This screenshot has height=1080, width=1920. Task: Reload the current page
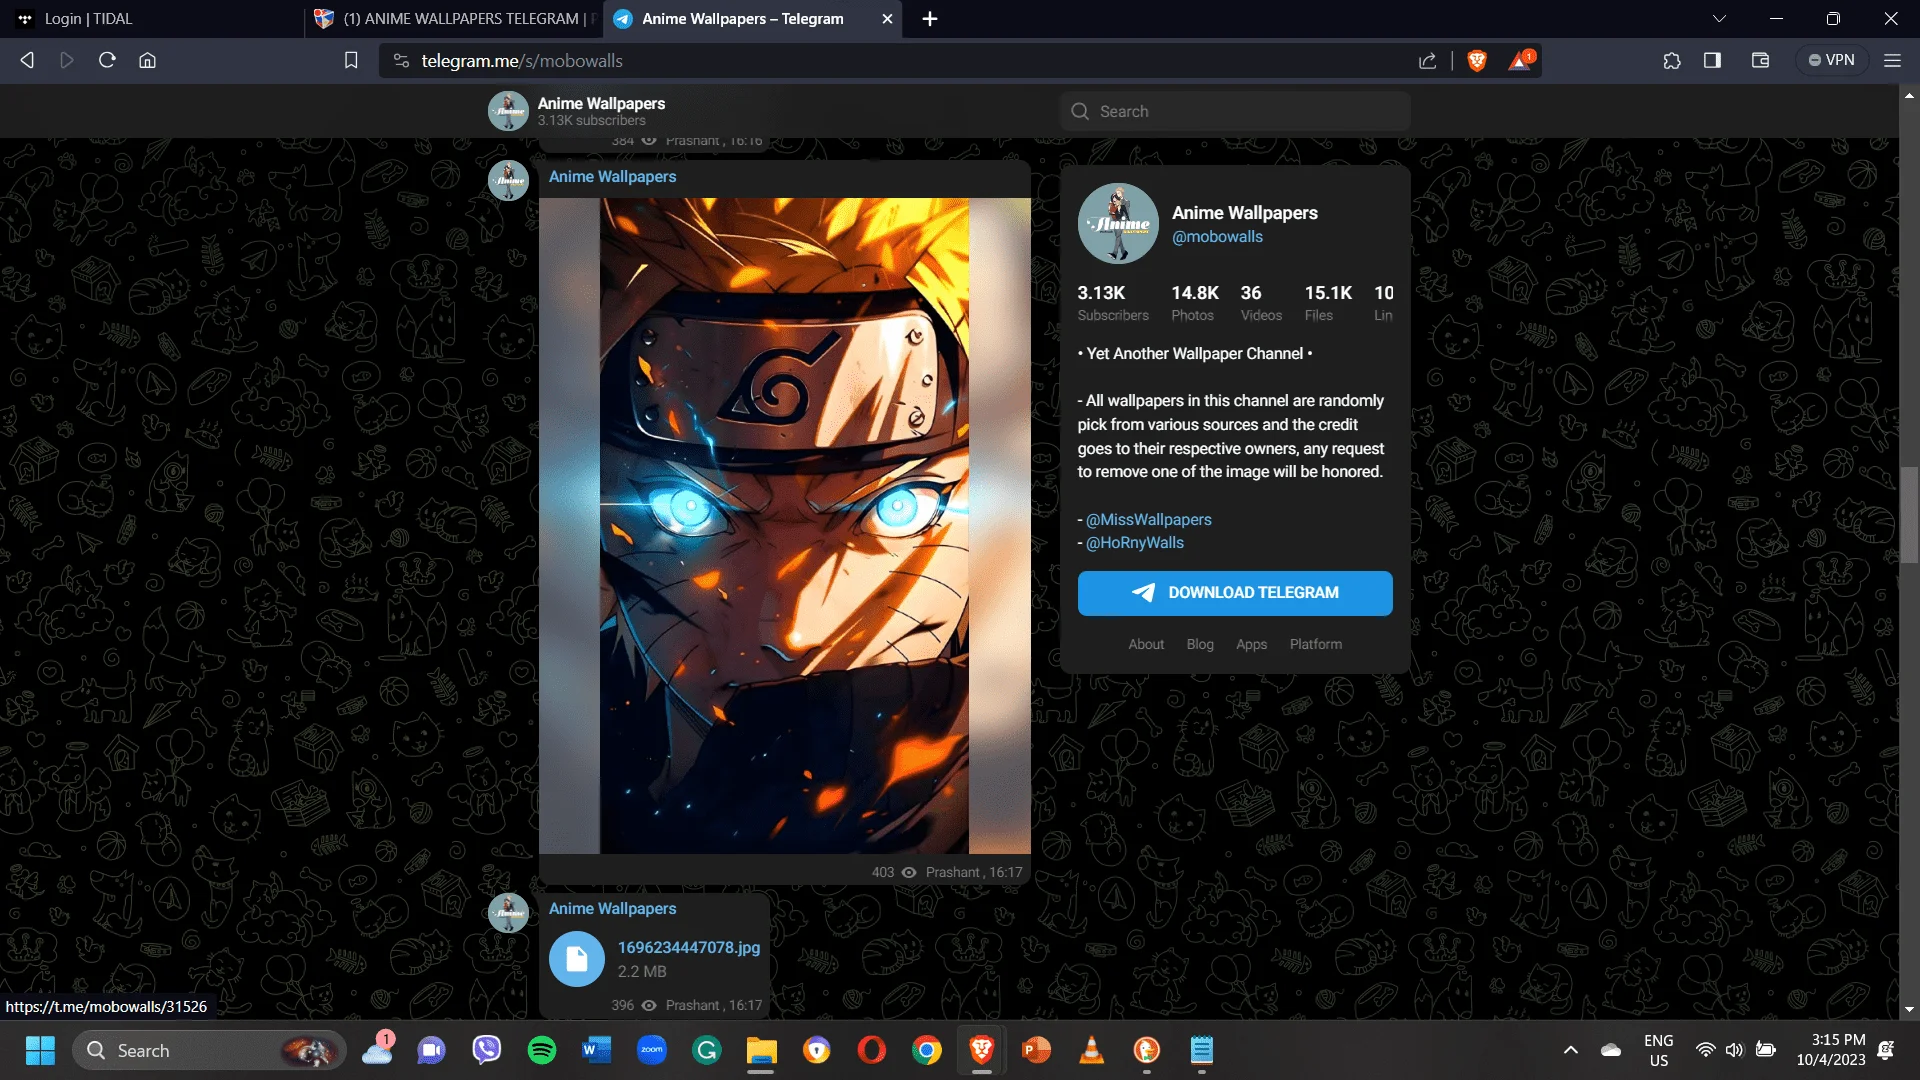point(107,60)
